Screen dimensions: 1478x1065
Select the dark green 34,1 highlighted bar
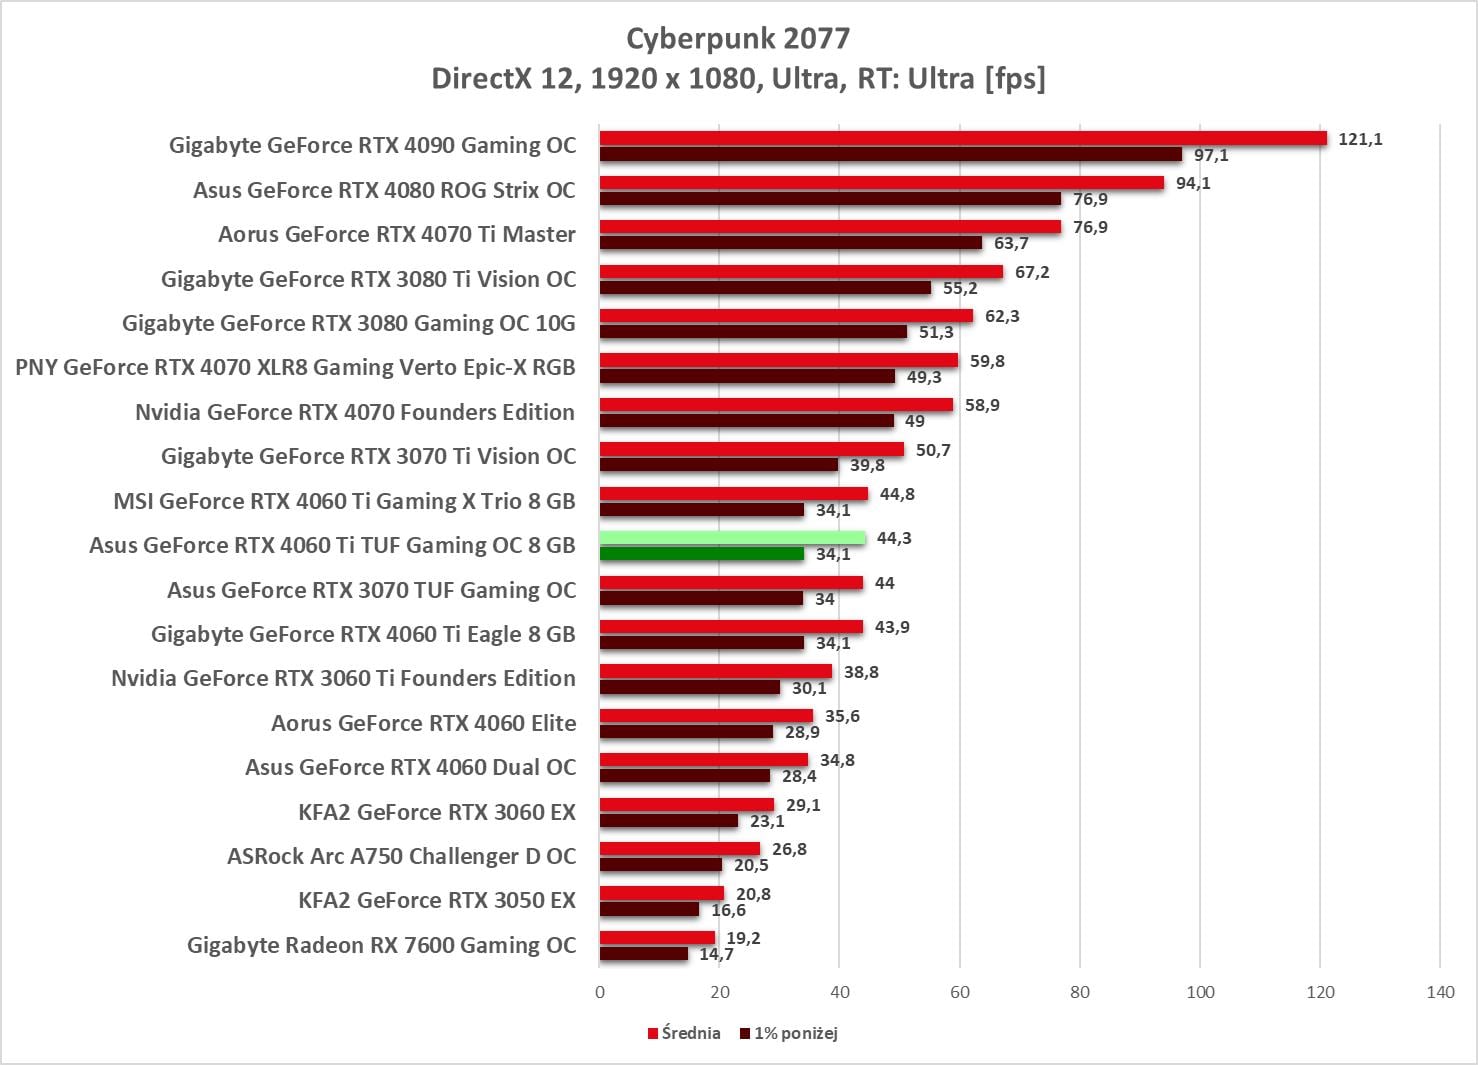[x=701, y=554]
